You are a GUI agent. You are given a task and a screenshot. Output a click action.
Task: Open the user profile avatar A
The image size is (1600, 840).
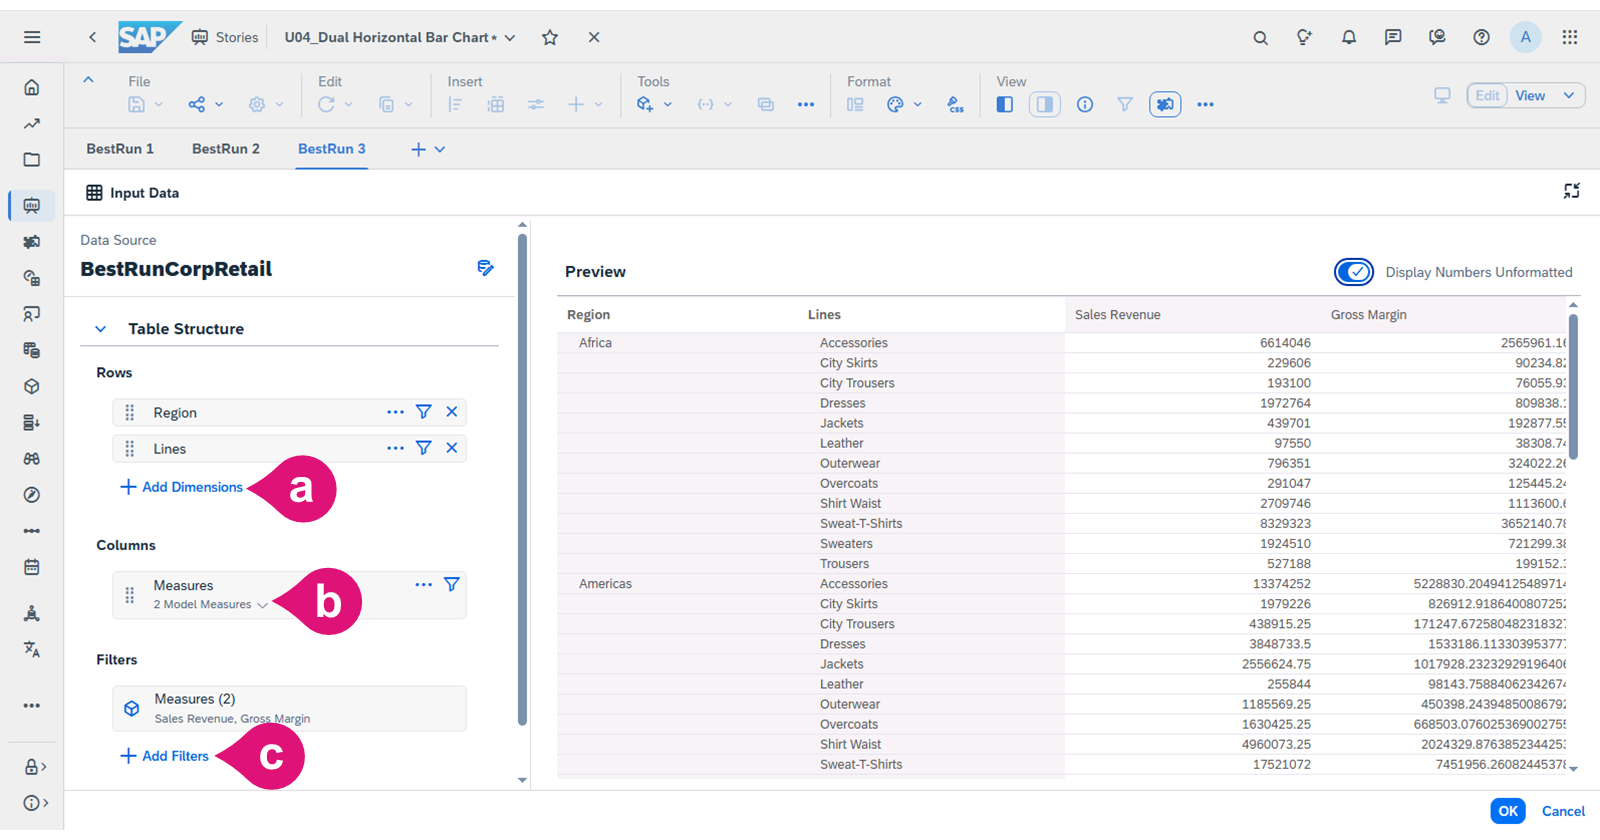tap(1525, 37)
